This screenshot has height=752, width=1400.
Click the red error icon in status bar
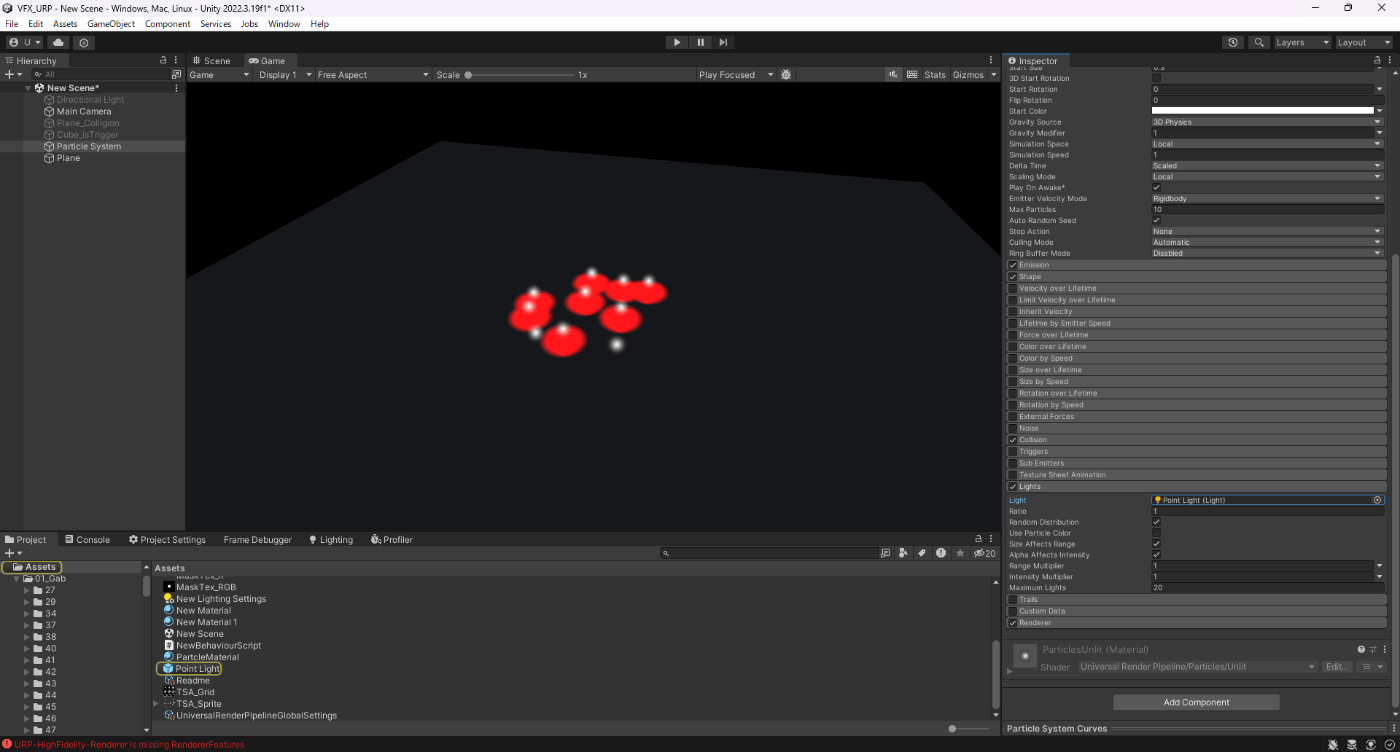pos(7,744)
